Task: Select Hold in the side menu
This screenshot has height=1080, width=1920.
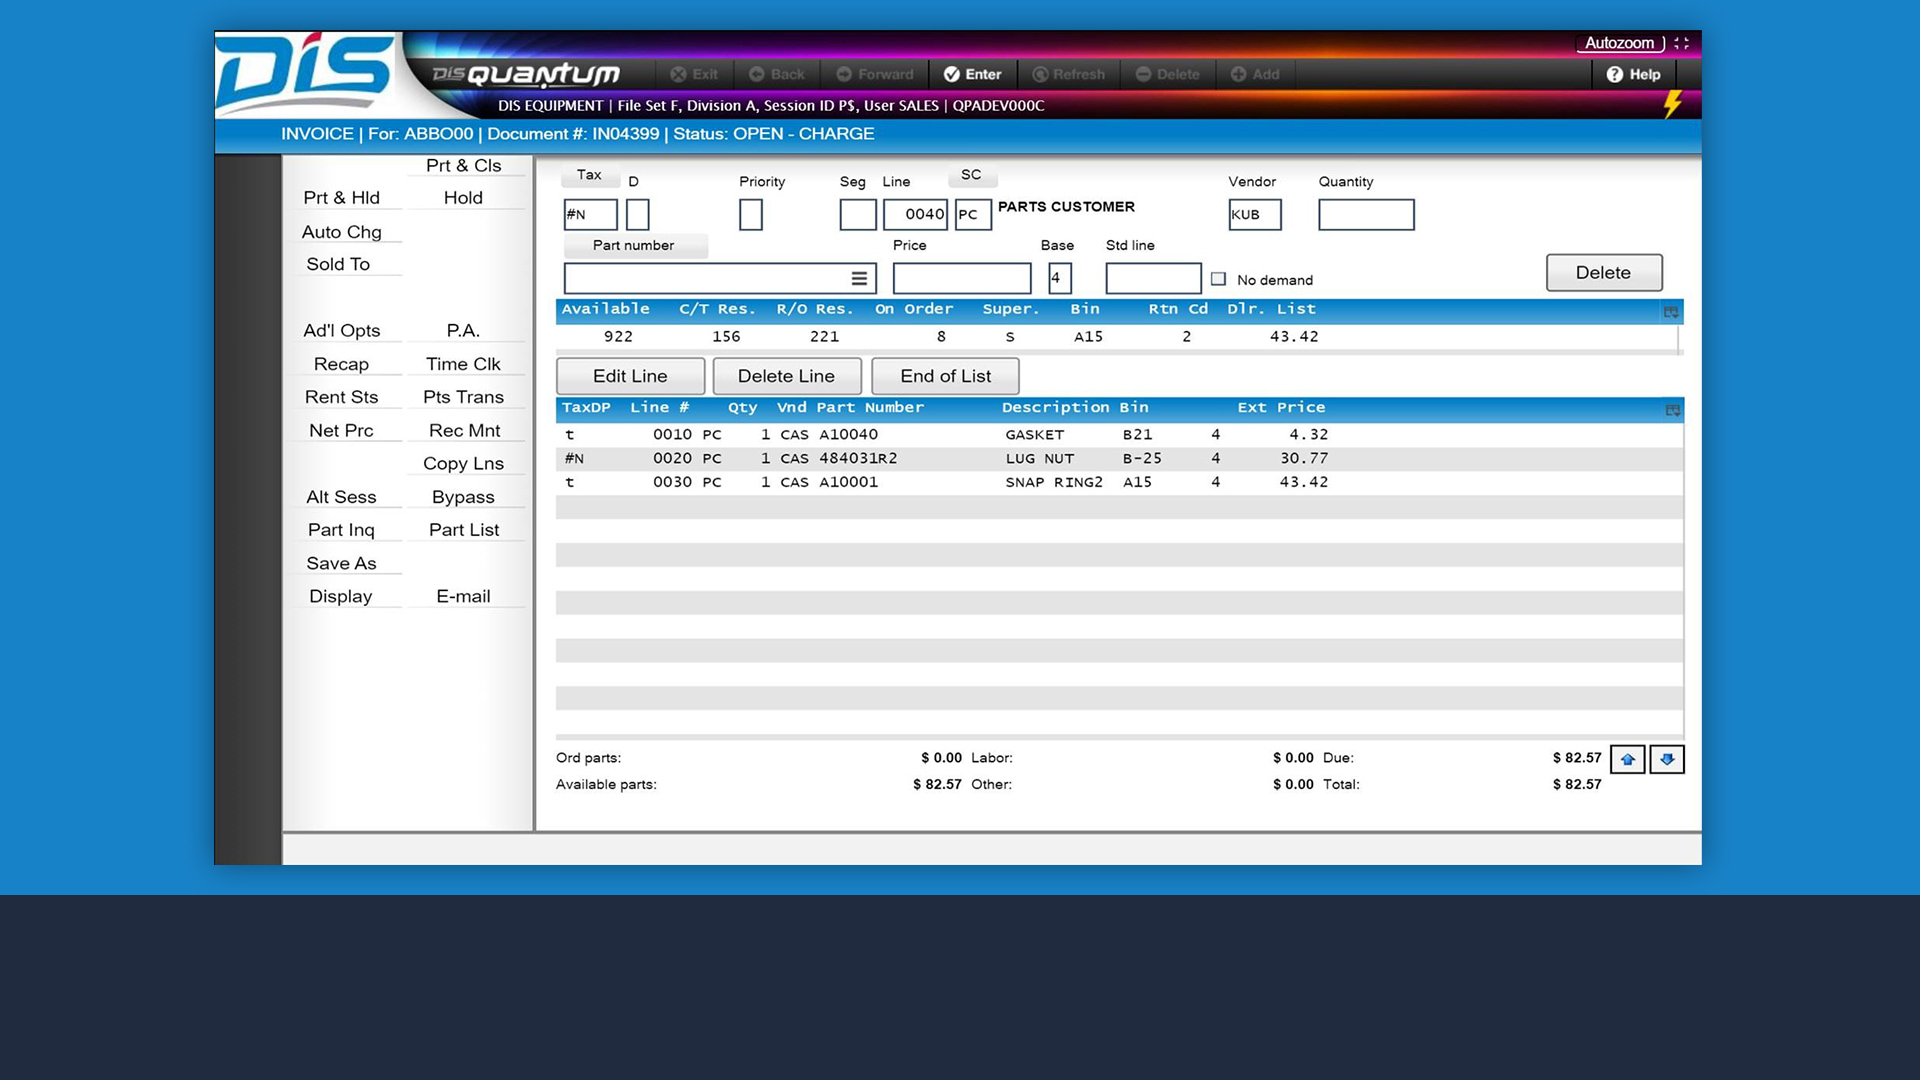Action: 464,197
